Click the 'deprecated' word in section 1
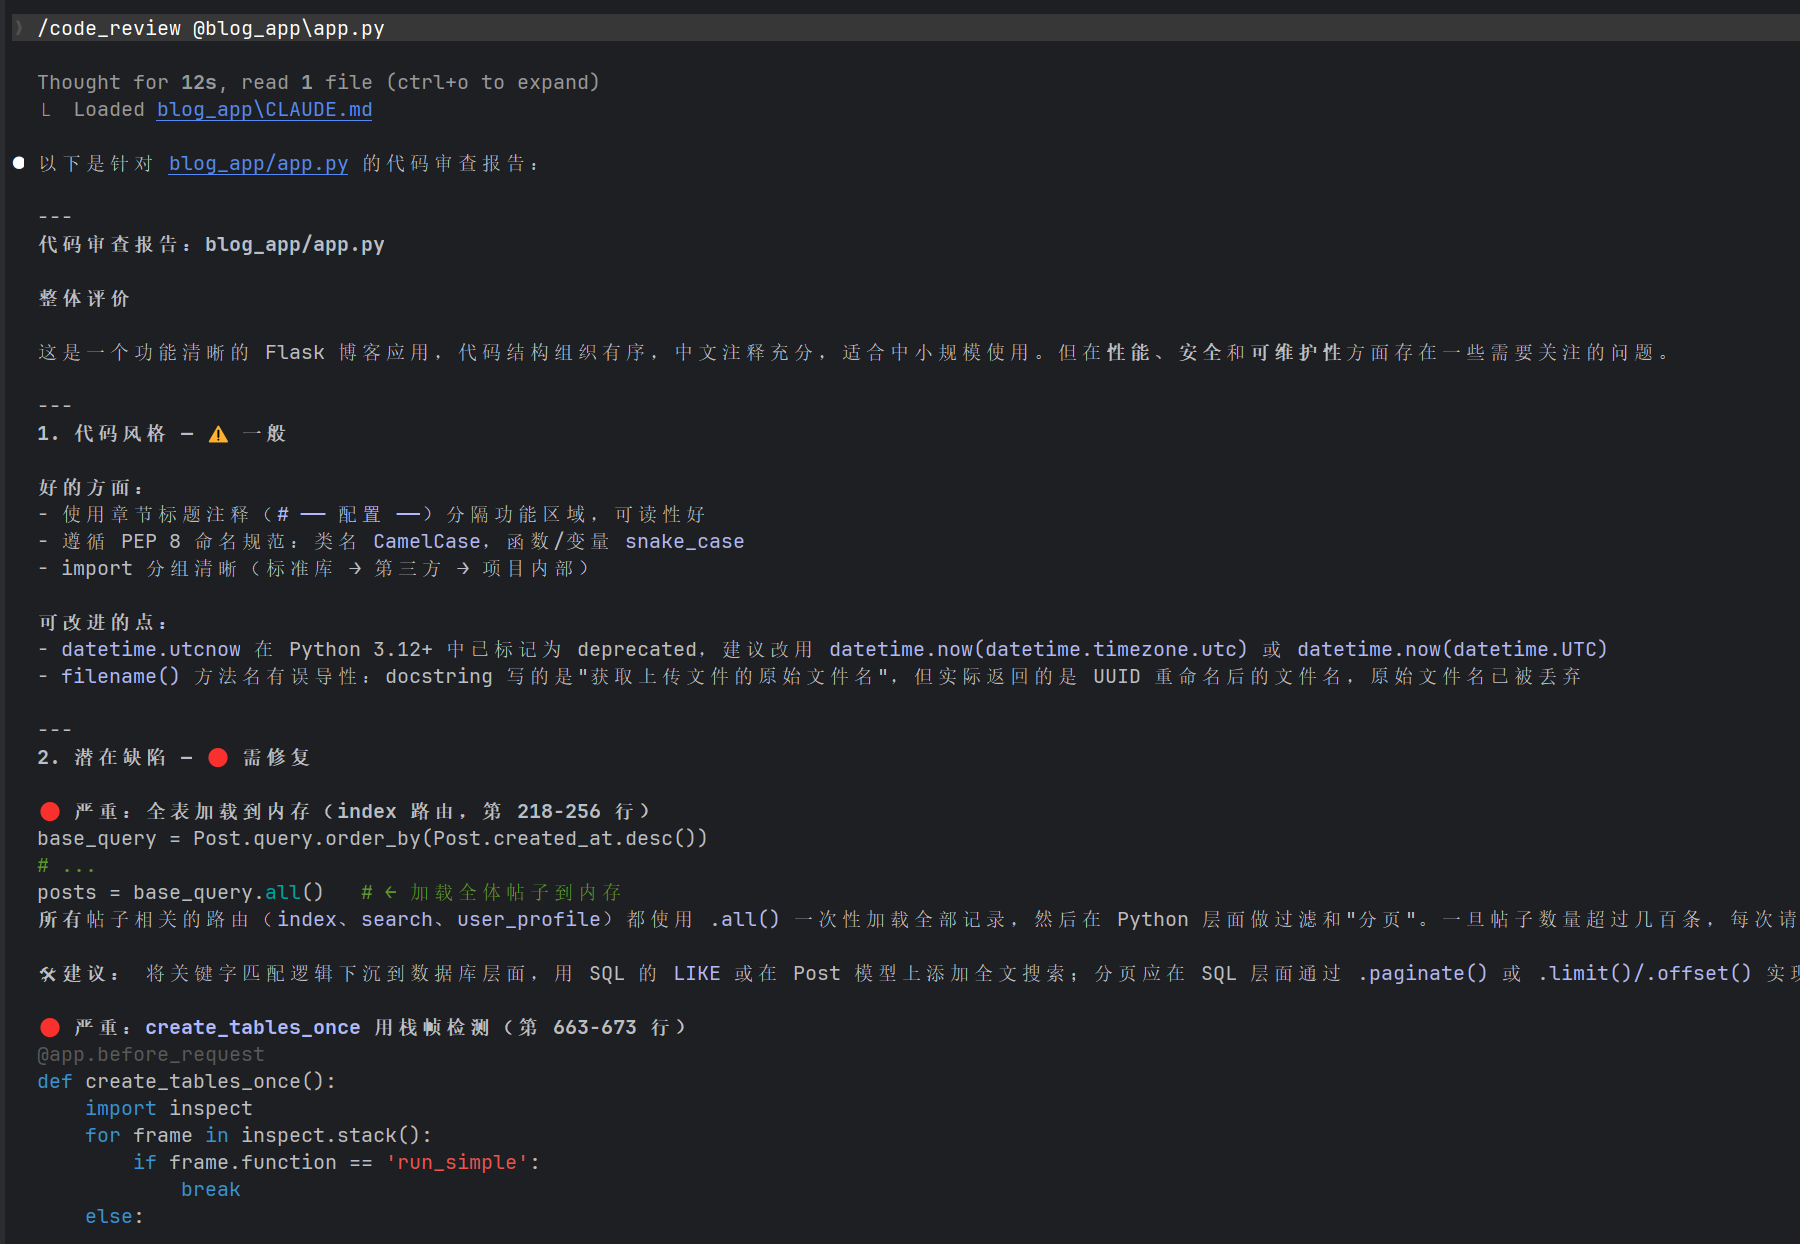 pos(637,650)
